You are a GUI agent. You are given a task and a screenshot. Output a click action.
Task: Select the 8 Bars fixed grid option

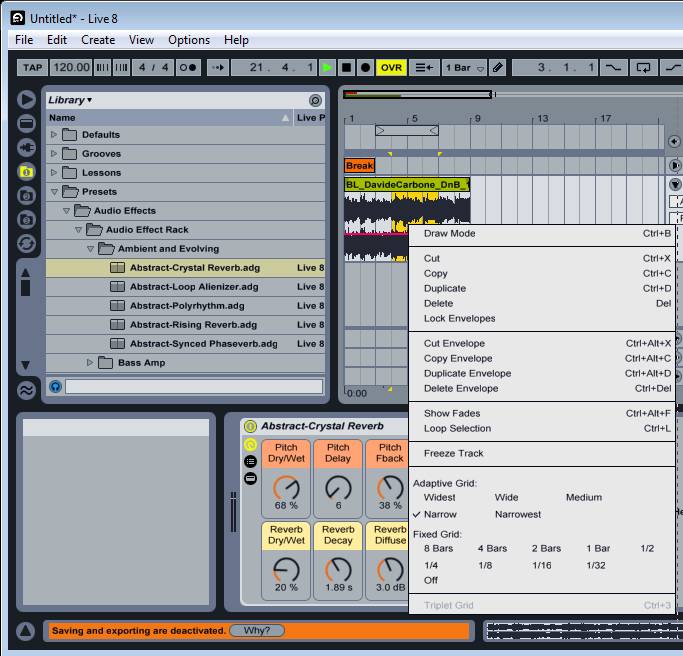pos(439,548)
